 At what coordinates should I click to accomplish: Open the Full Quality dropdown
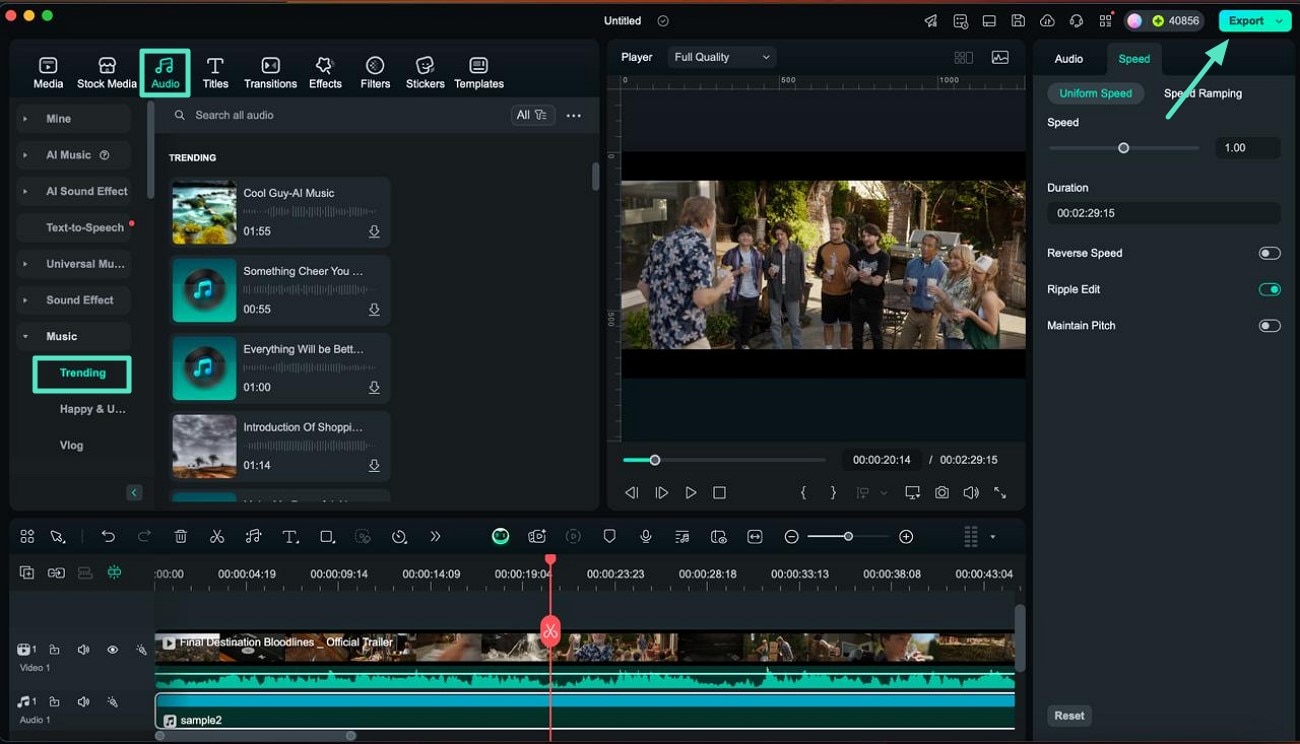click(722, 57)
